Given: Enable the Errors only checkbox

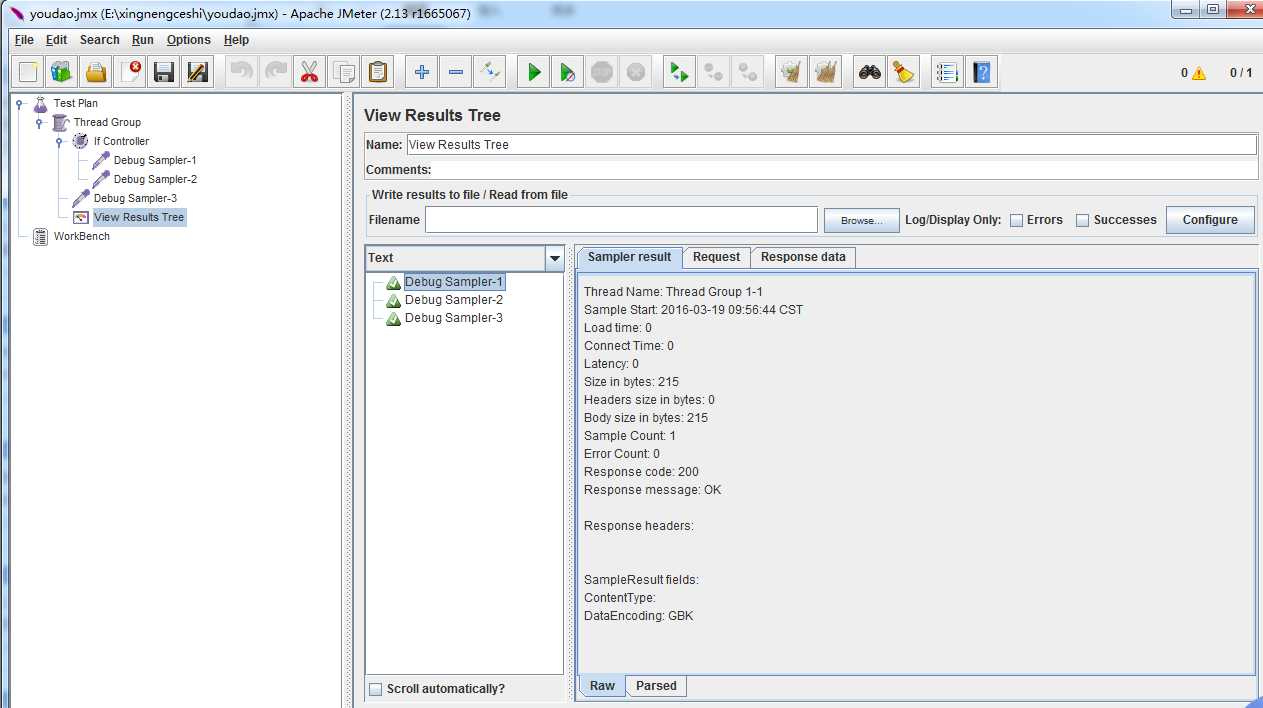Looking at the screenshot, I should 1016,221.
